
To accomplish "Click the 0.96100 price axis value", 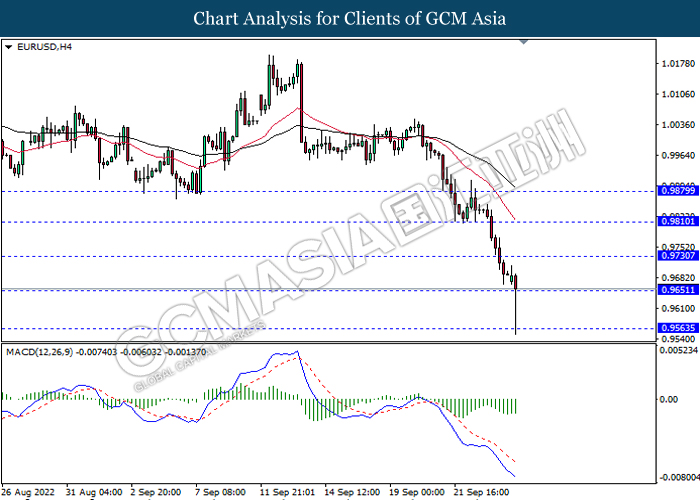I will tap(678, 308).
